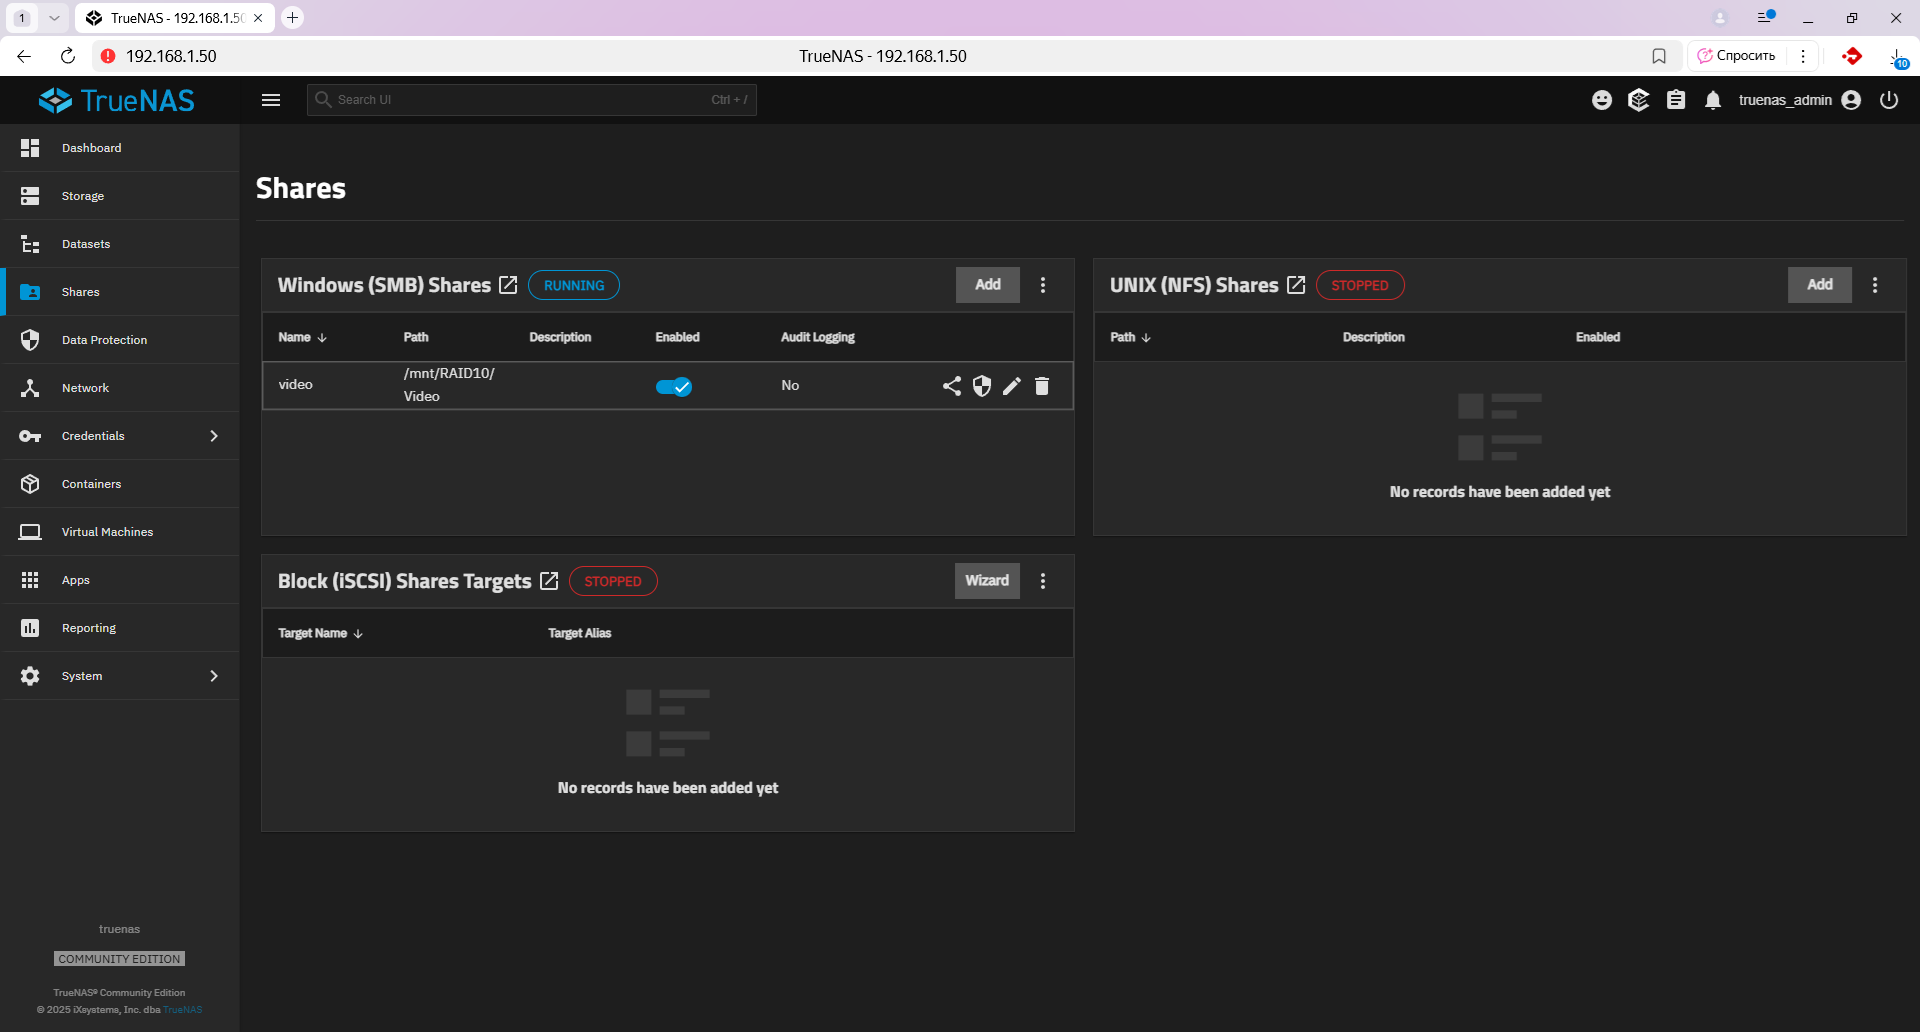Image resolution: width=1920 pixels, height=1032 pixels.
Task: Open the jobs clipboard icon
Action: 1676,100
